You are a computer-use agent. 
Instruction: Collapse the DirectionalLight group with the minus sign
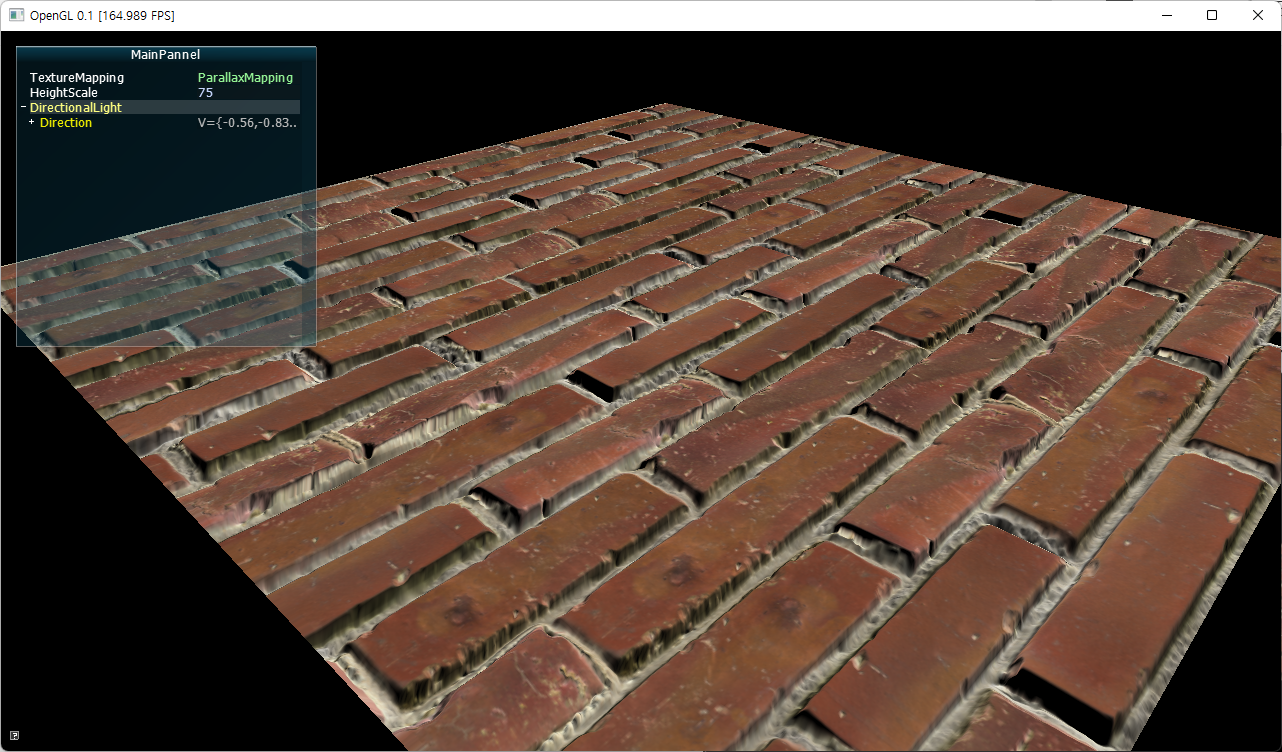click(x=23, y=107)
